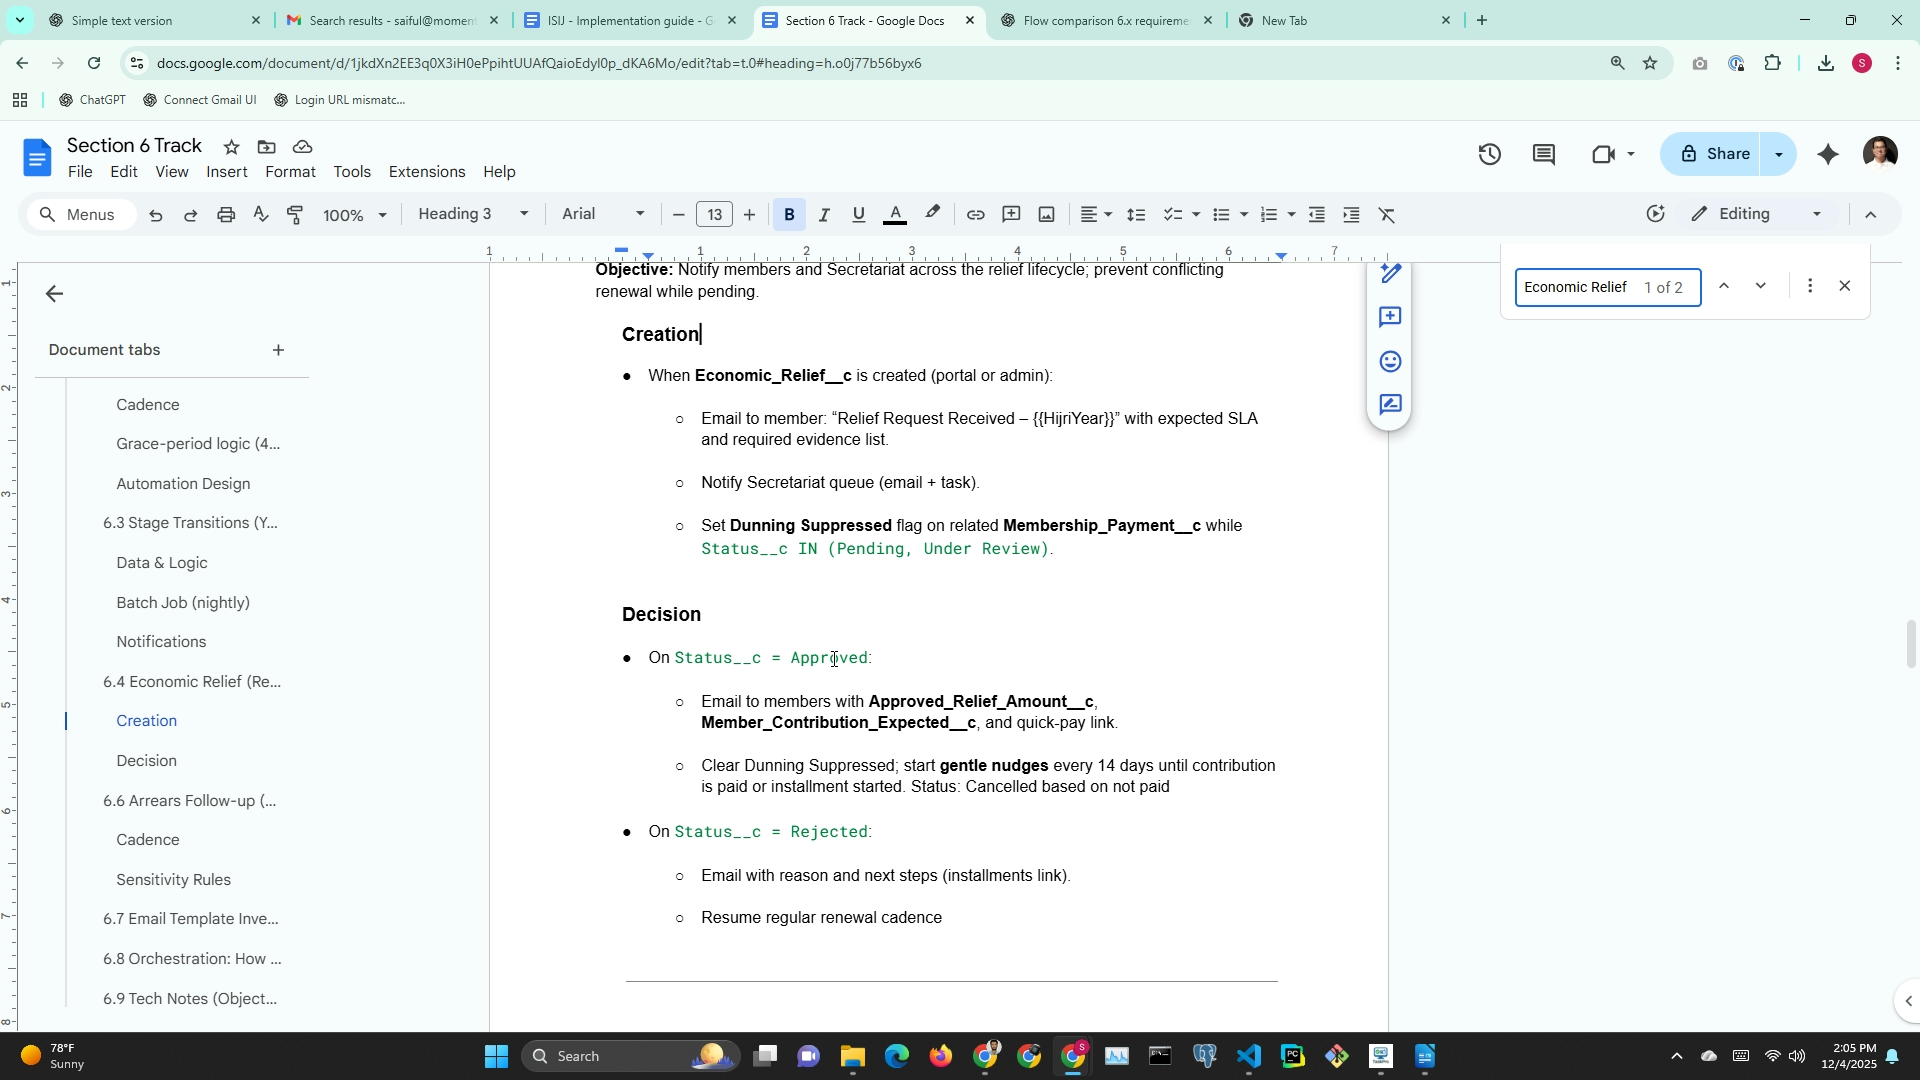Image resolution: width=1920 pixels, height=1080 pixels.
Task: Toggle Italic formatting button
Action: click(x=824, y=215)
